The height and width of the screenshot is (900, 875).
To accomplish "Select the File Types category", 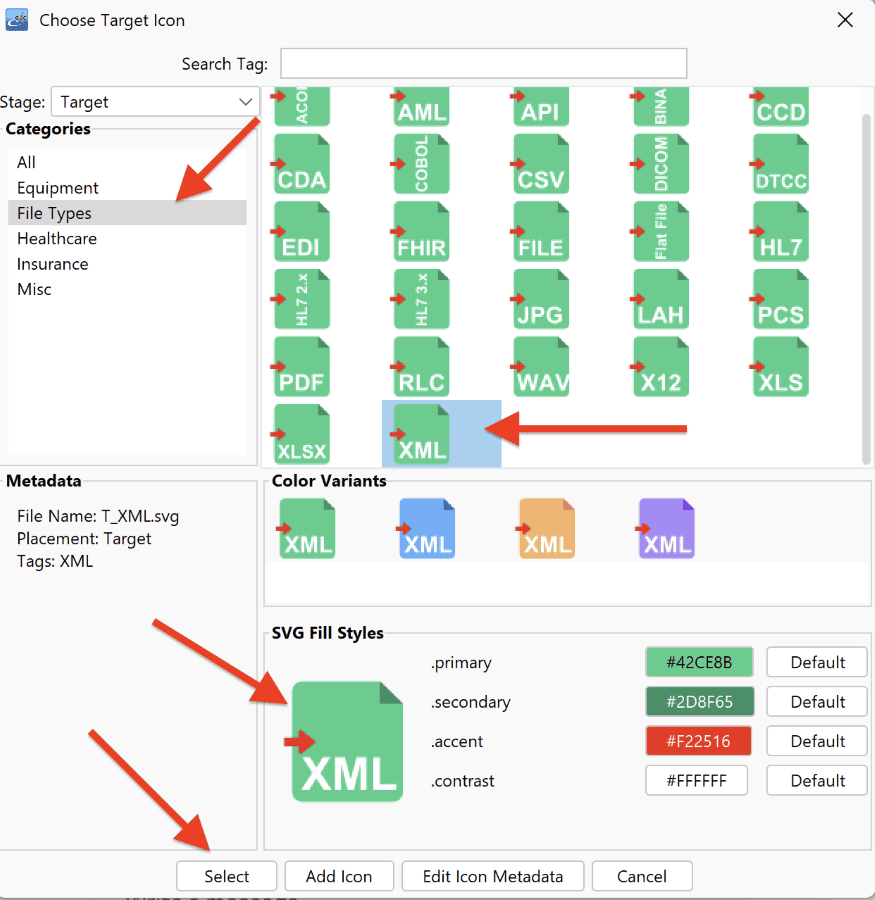I will coord(127,213).
